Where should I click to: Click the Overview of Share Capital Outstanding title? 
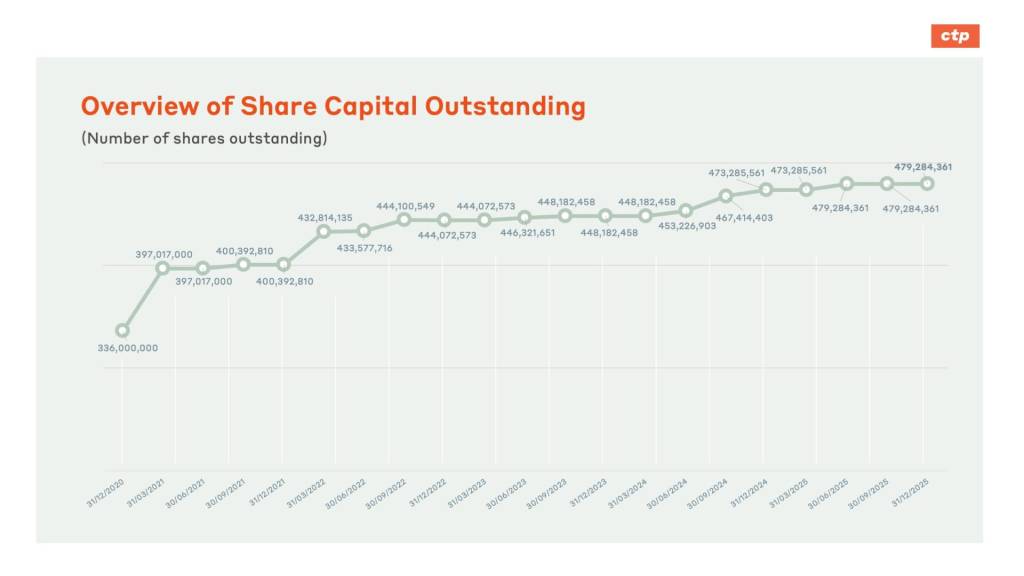[x=333, y=107]
